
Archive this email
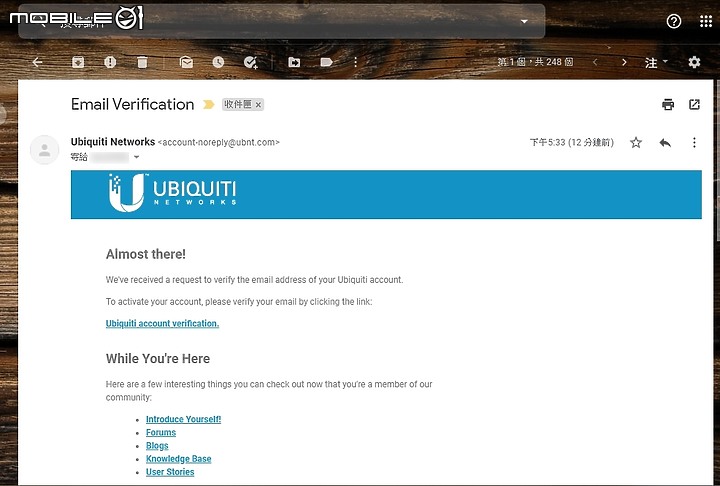pos(78,62)
